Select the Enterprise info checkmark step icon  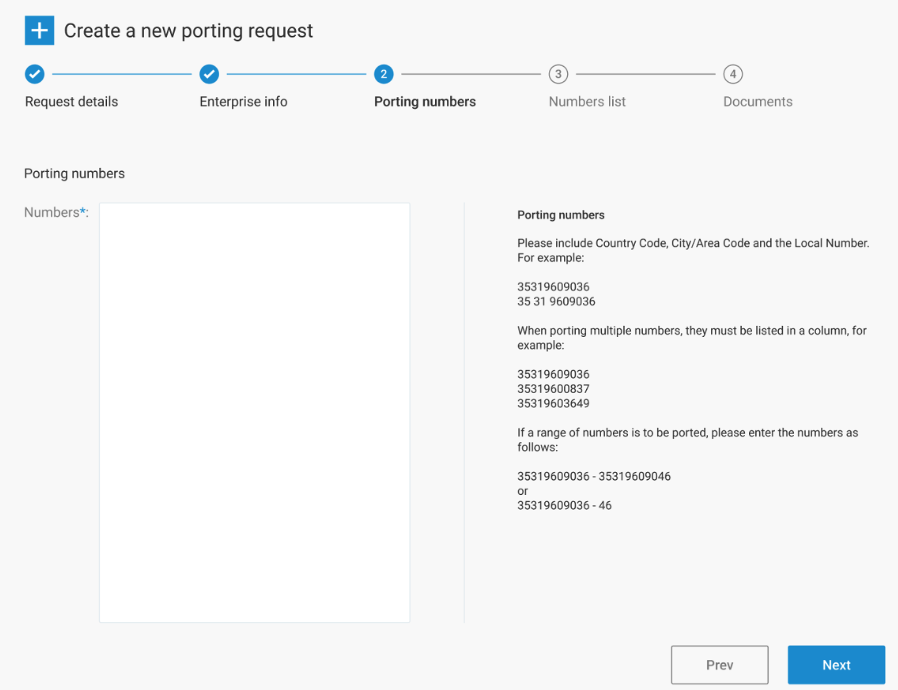click(209, 74)
